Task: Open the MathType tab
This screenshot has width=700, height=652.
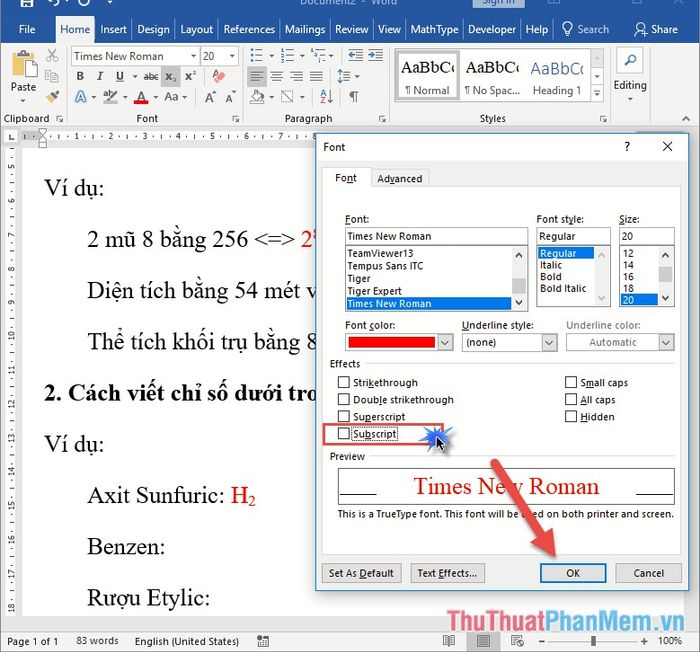Action: pos(434,29)
